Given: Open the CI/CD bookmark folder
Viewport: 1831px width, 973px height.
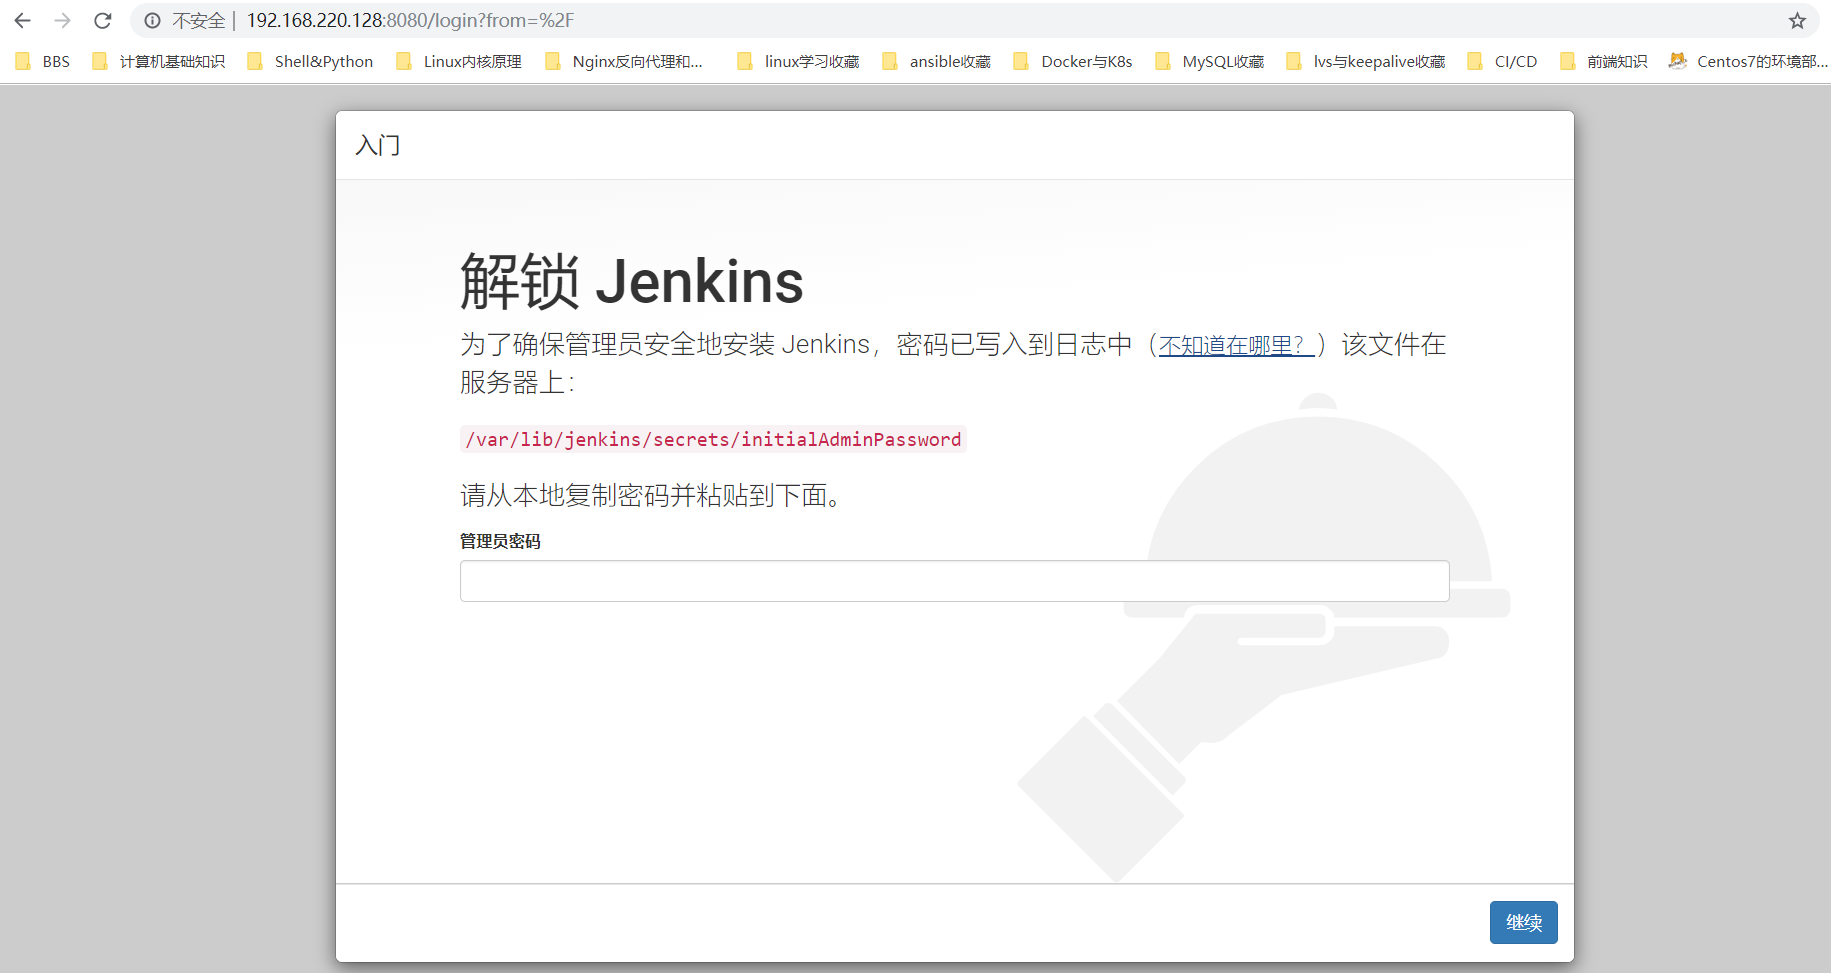Looking at the screenshot, I should (x=1502, y=61).
